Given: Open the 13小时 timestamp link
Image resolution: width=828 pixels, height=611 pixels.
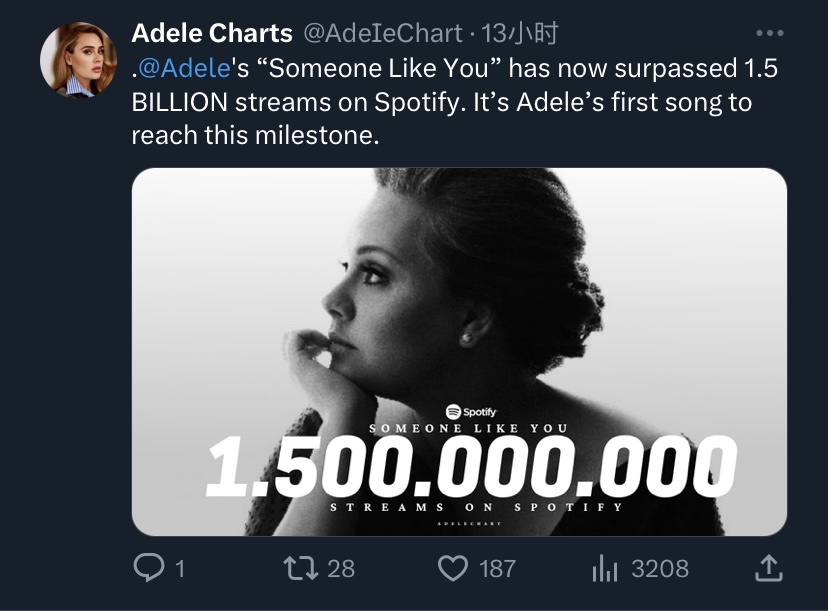Looking at the screenshot, I should (x=520, y=33).
